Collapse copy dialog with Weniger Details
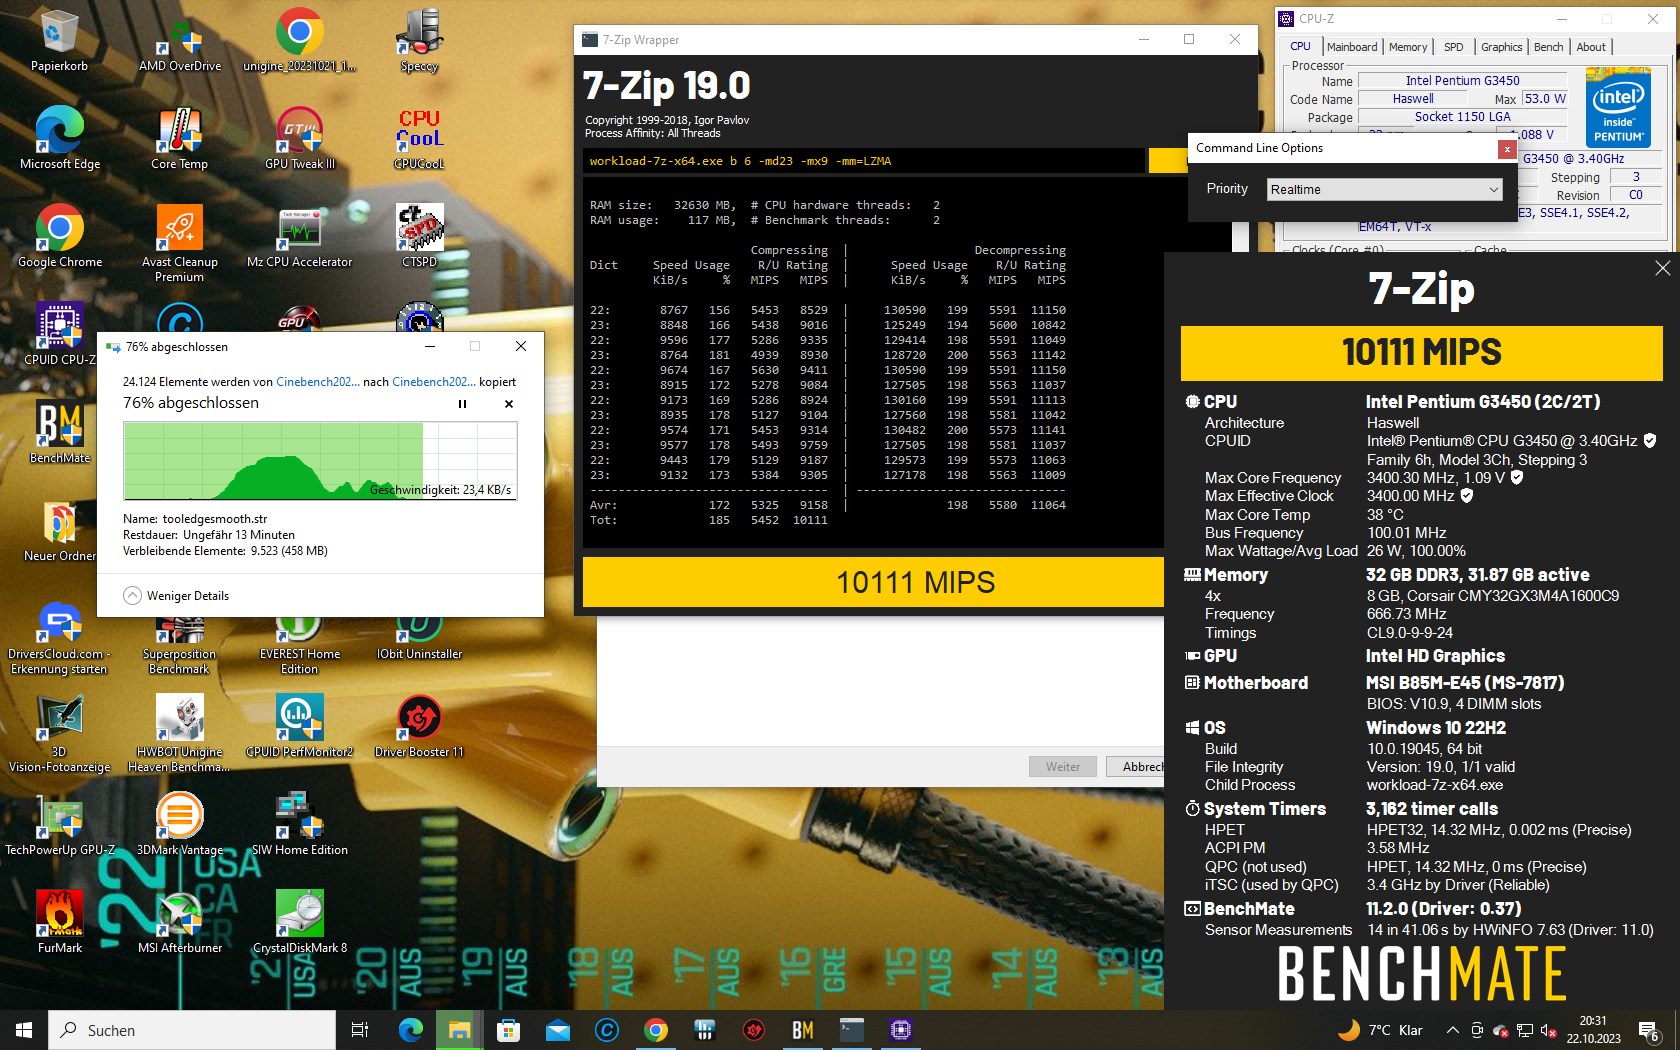 (x=176, y=595)
